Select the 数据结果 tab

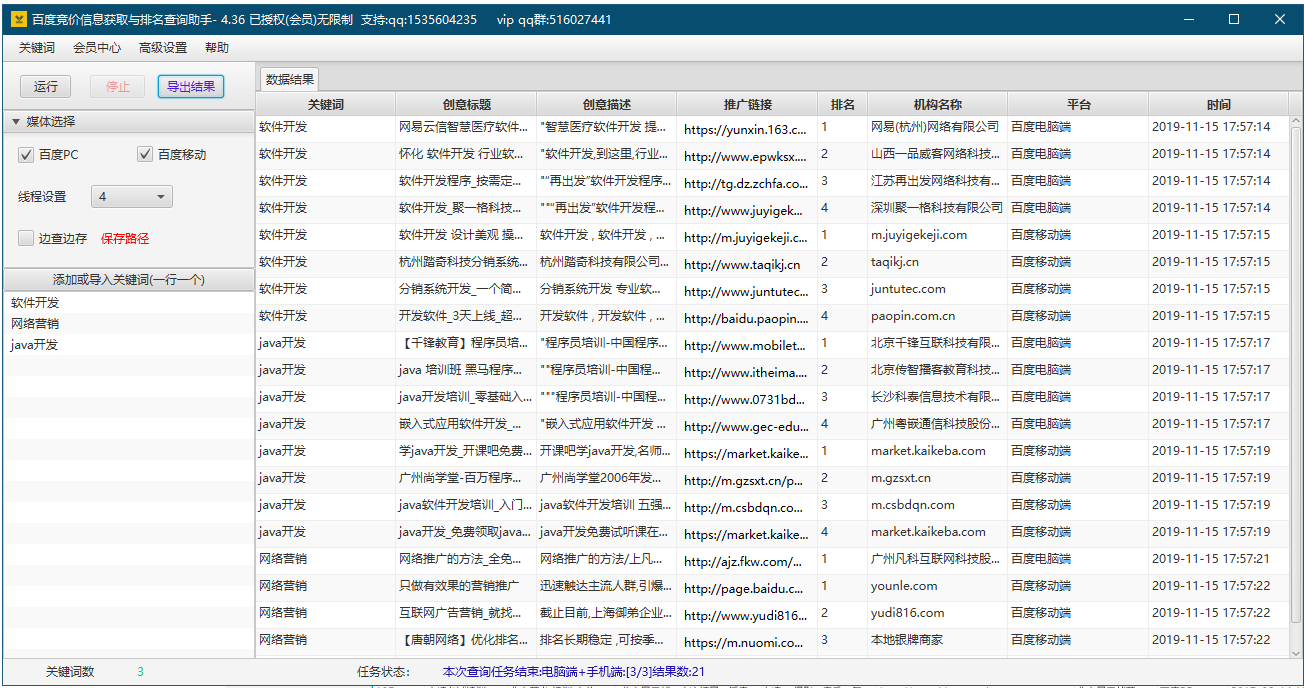point(290,80)
